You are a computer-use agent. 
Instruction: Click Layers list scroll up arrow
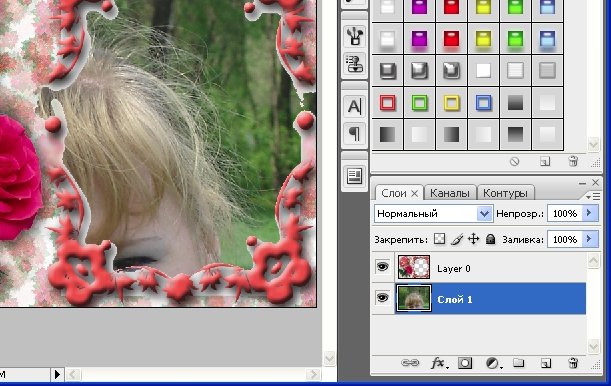[x=593, y=261]
